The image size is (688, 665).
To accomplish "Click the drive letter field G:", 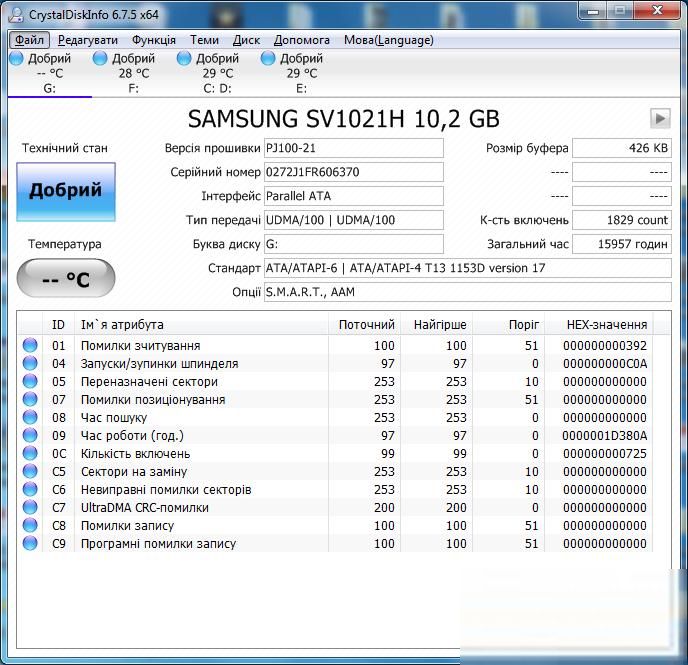I will [354, 244].
